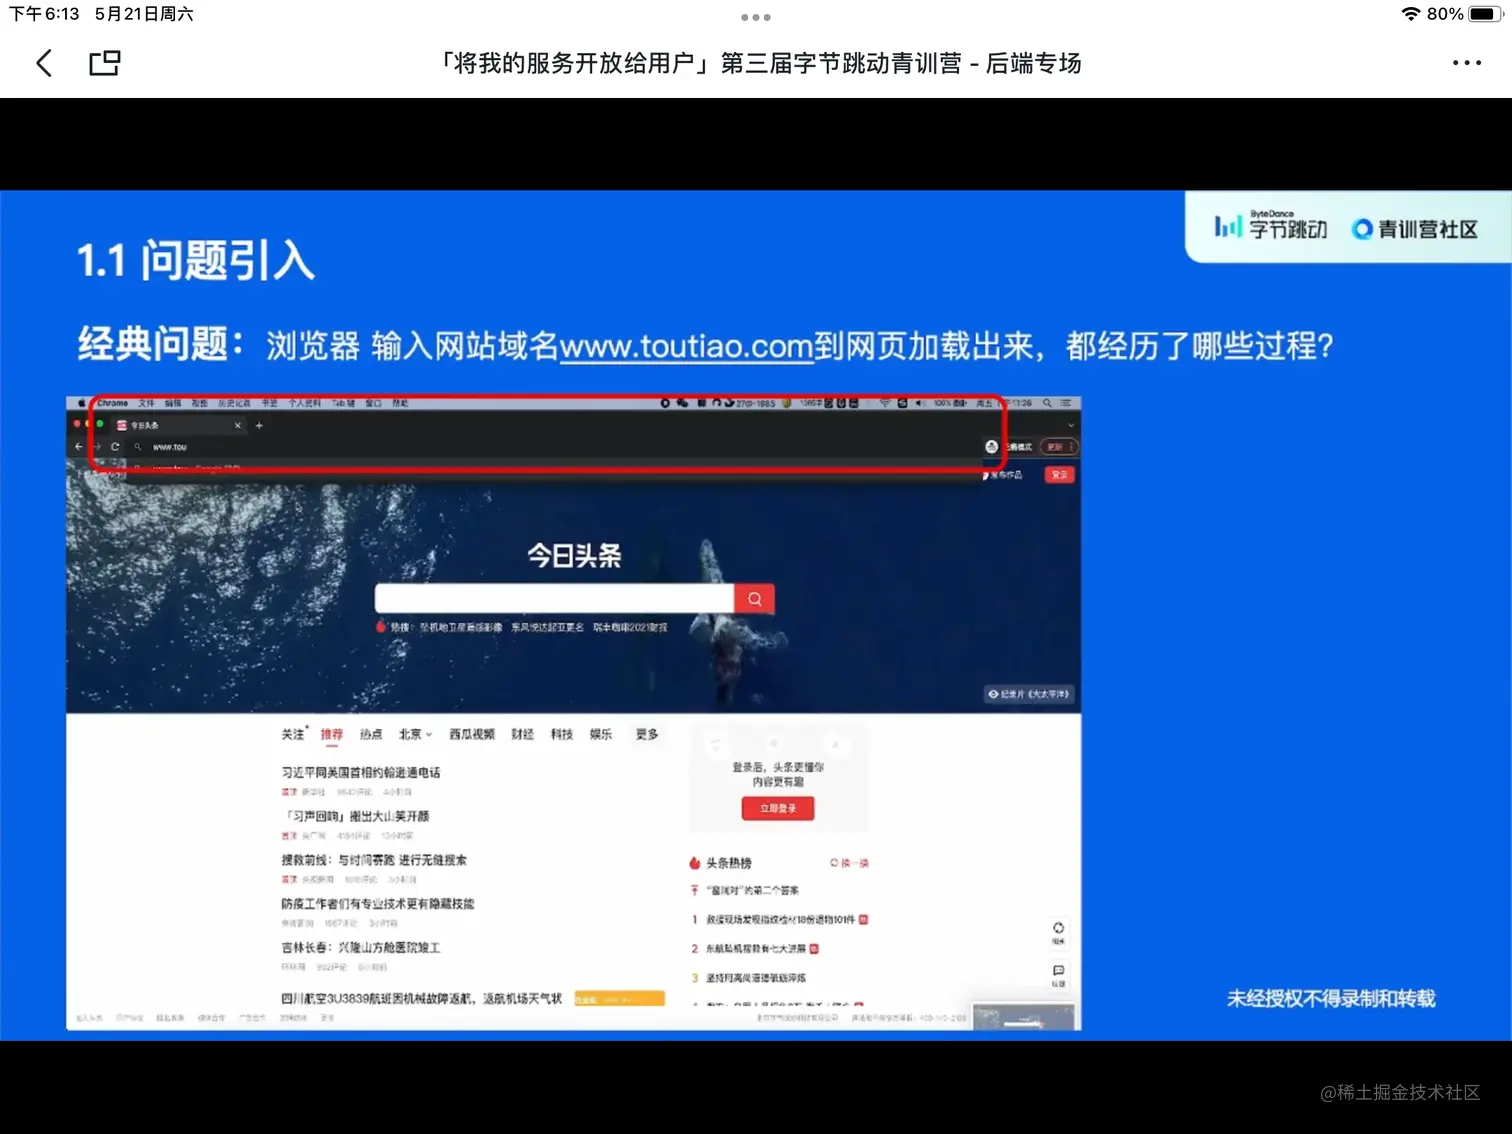Viewport: 1512px width, 1134px height.
Task: Select the 财经 channel tab
Action: tap(522, 734)
